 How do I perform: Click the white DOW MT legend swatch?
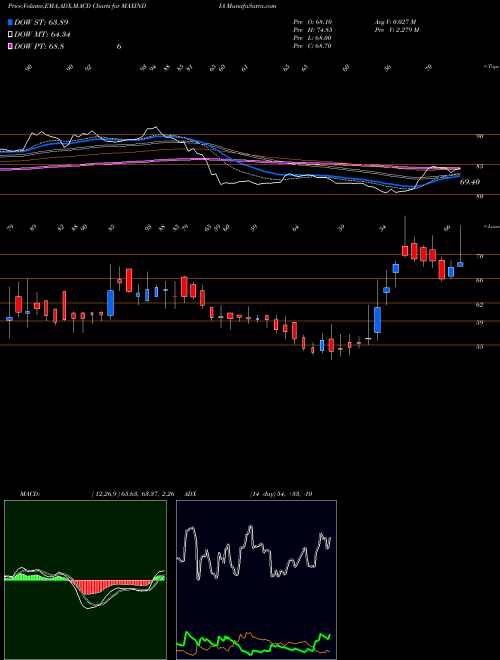11,35
